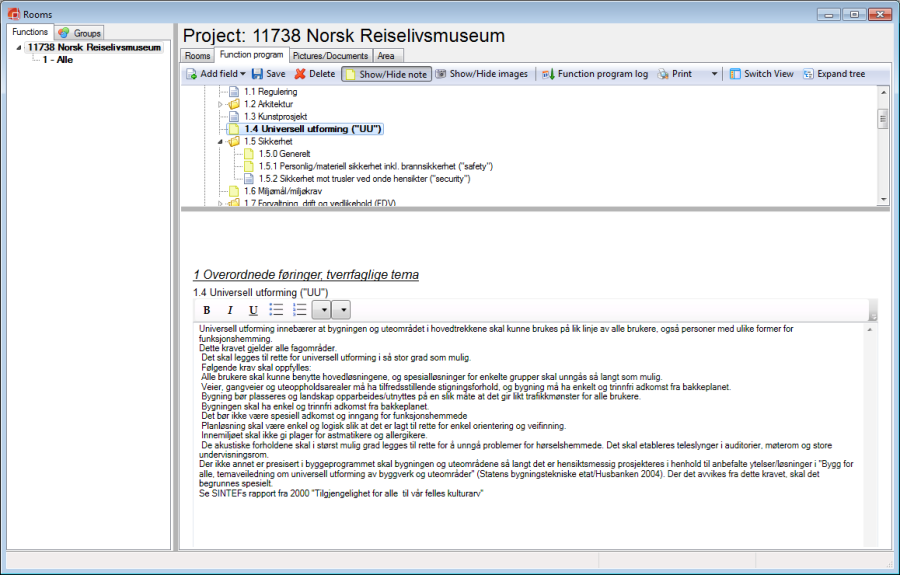The height and width of the screenshot is (575, 900).
Task: Select 1.2 Arkitektur in the tree
Action: click(x=268, y=104)
